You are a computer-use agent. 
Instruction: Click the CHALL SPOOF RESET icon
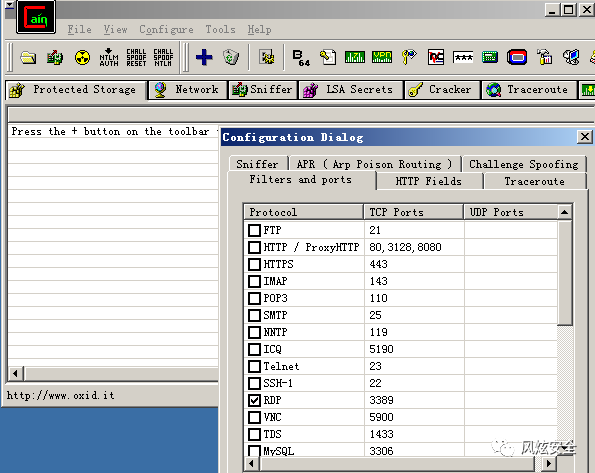pyautogui.click(x=136, y=58)
